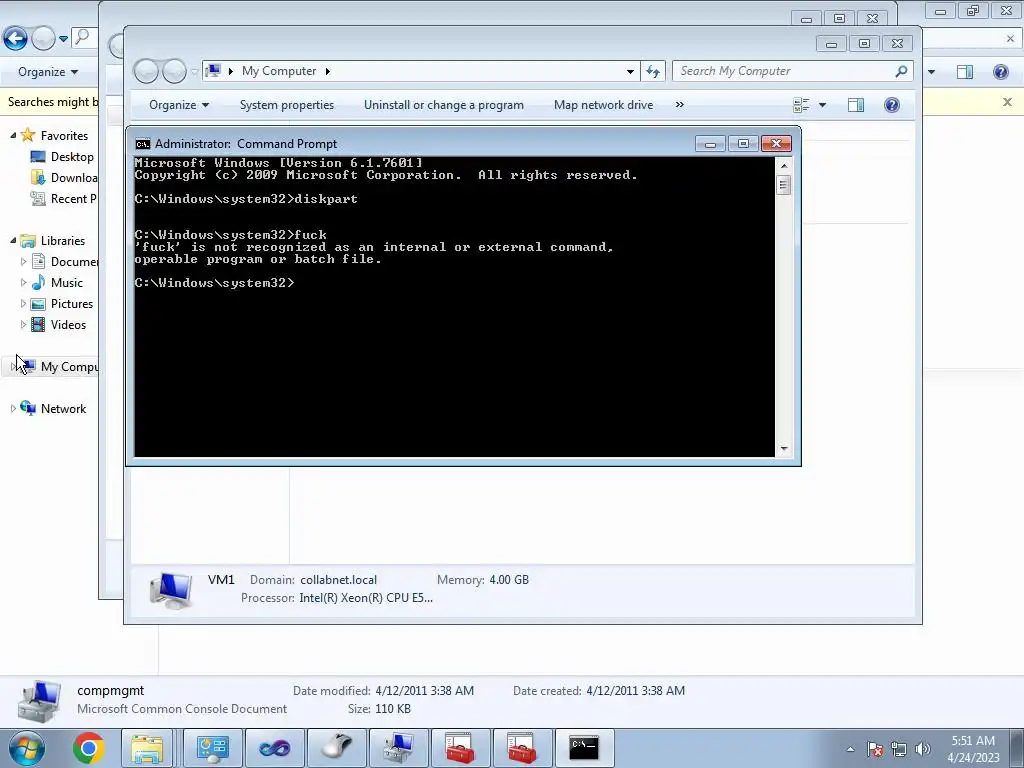
Task: Click the Change your view icon in My Computer
Action: coord(801,105)
